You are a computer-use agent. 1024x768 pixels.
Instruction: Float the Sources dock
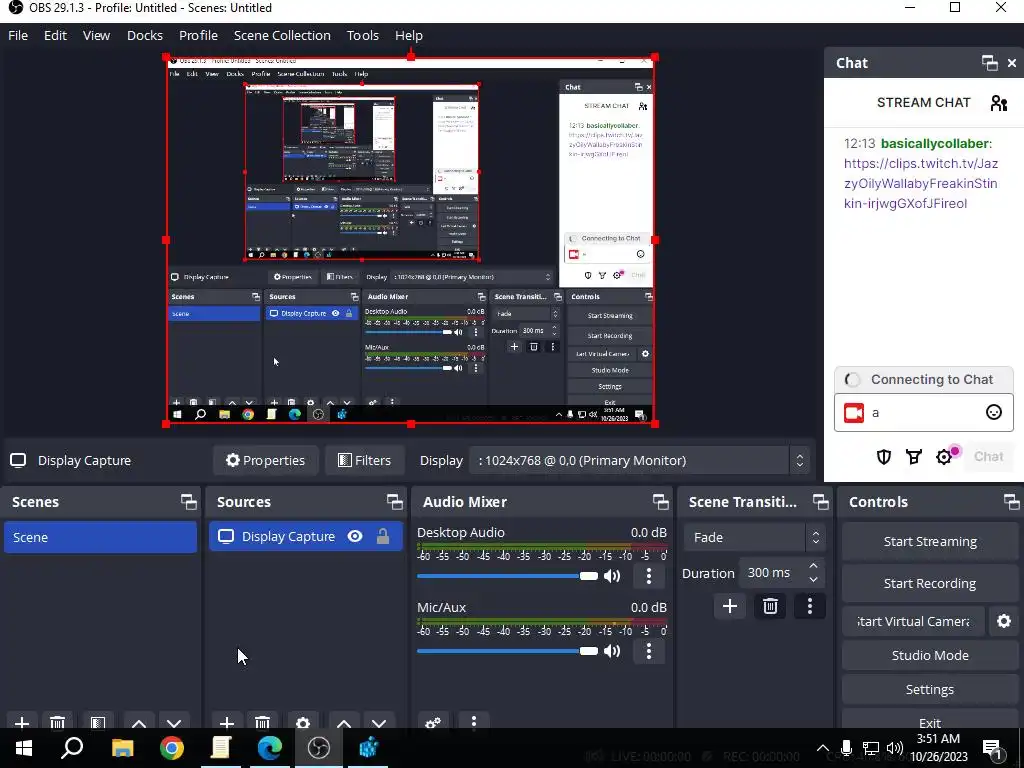pos(394,502)
